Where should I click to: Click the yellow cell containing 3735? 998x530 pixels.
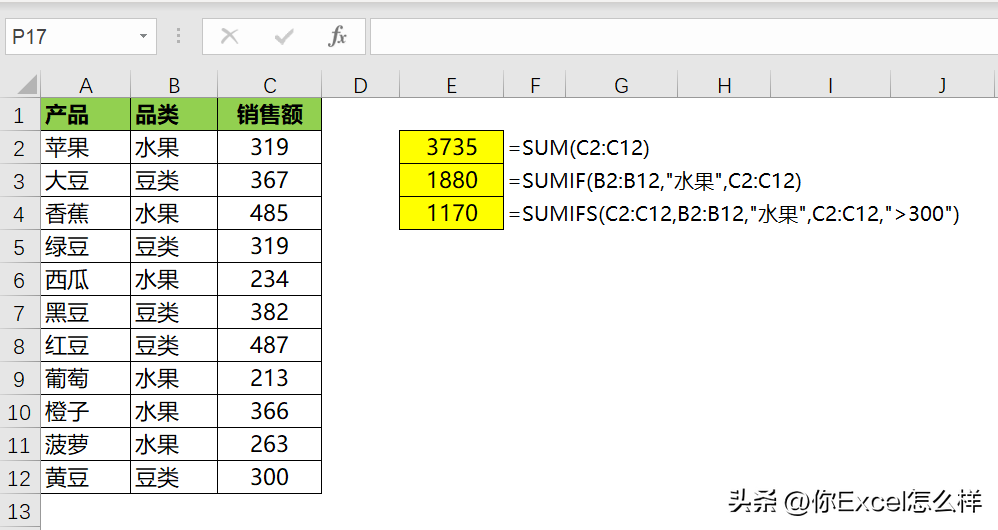[x=451, y=147]
